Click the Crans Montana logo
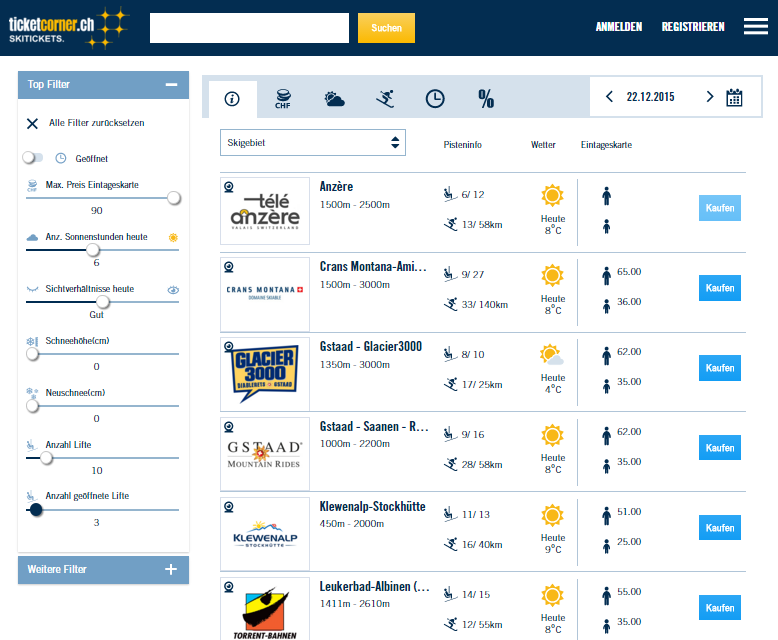 (x=265, y=293)
